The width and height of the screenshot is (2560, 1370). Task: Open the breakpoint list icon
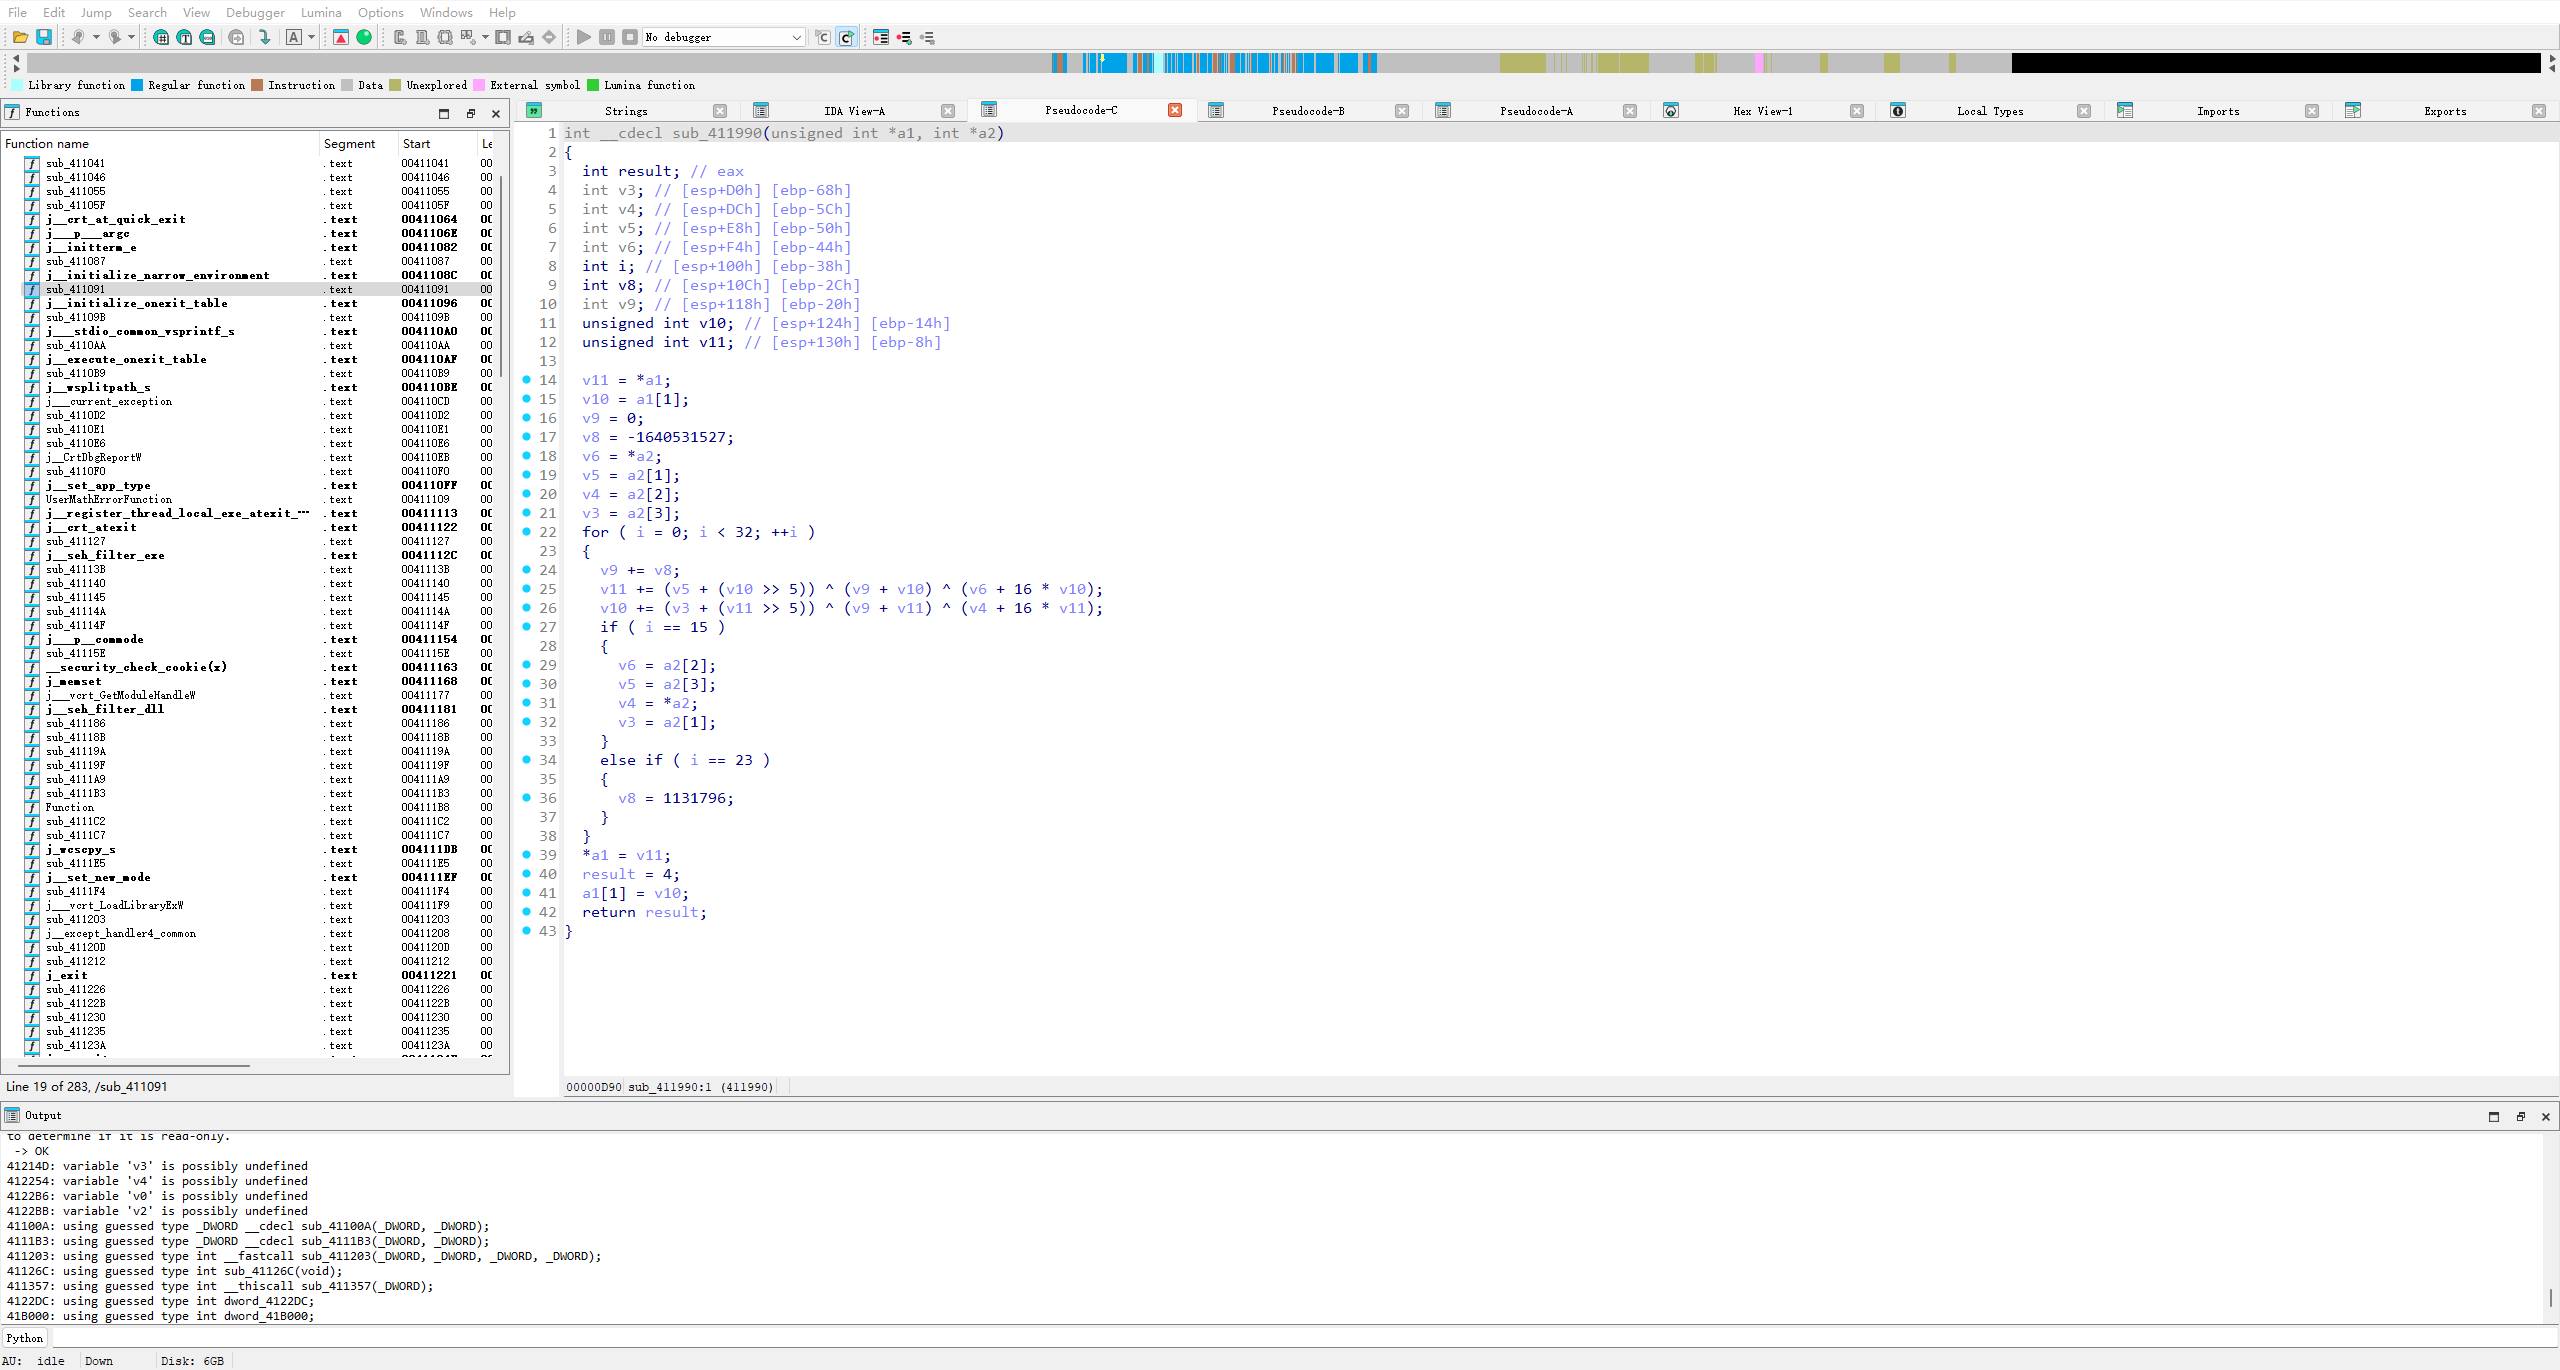coord(881,37)
